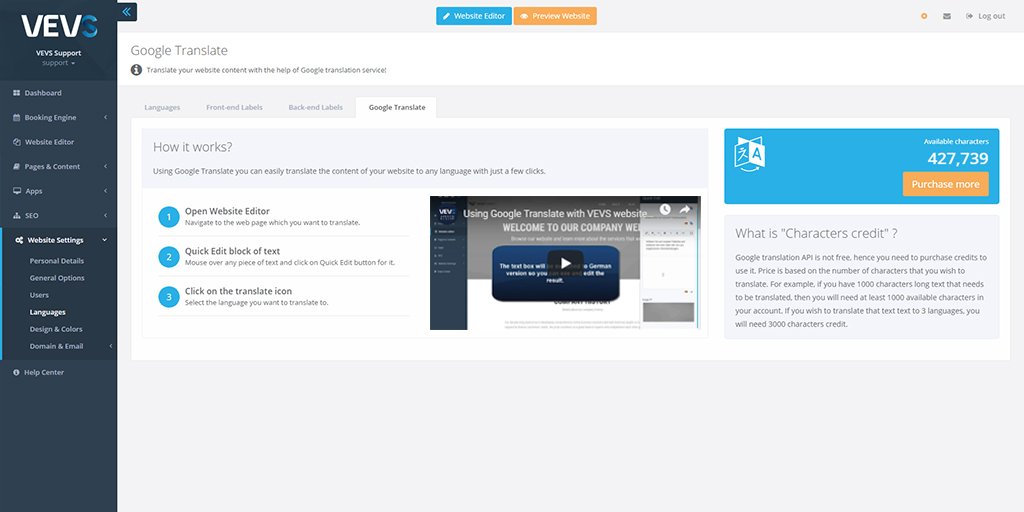The width and height of the screenshot is (1024, 512).
Task: Open the messages envelope icon
Action: [x=947, y=16]
